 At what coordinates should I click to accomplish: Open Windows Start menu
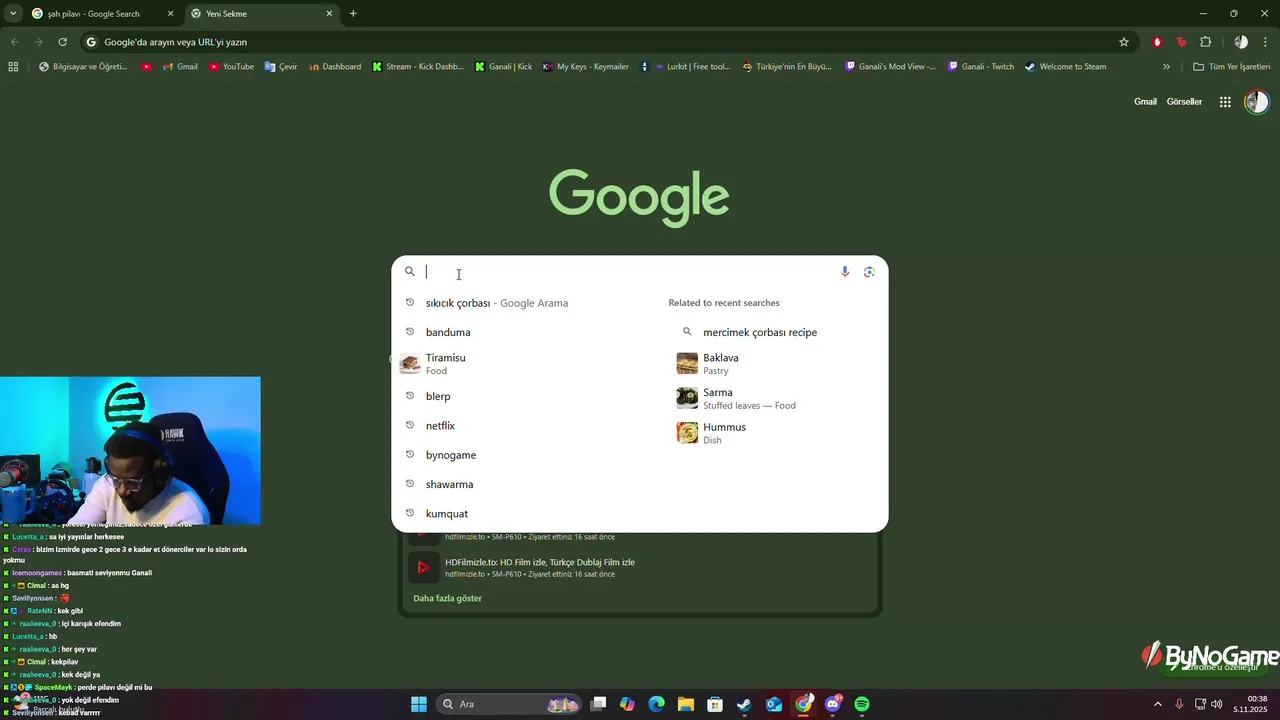pyautogui.click(x=419, y=704)
